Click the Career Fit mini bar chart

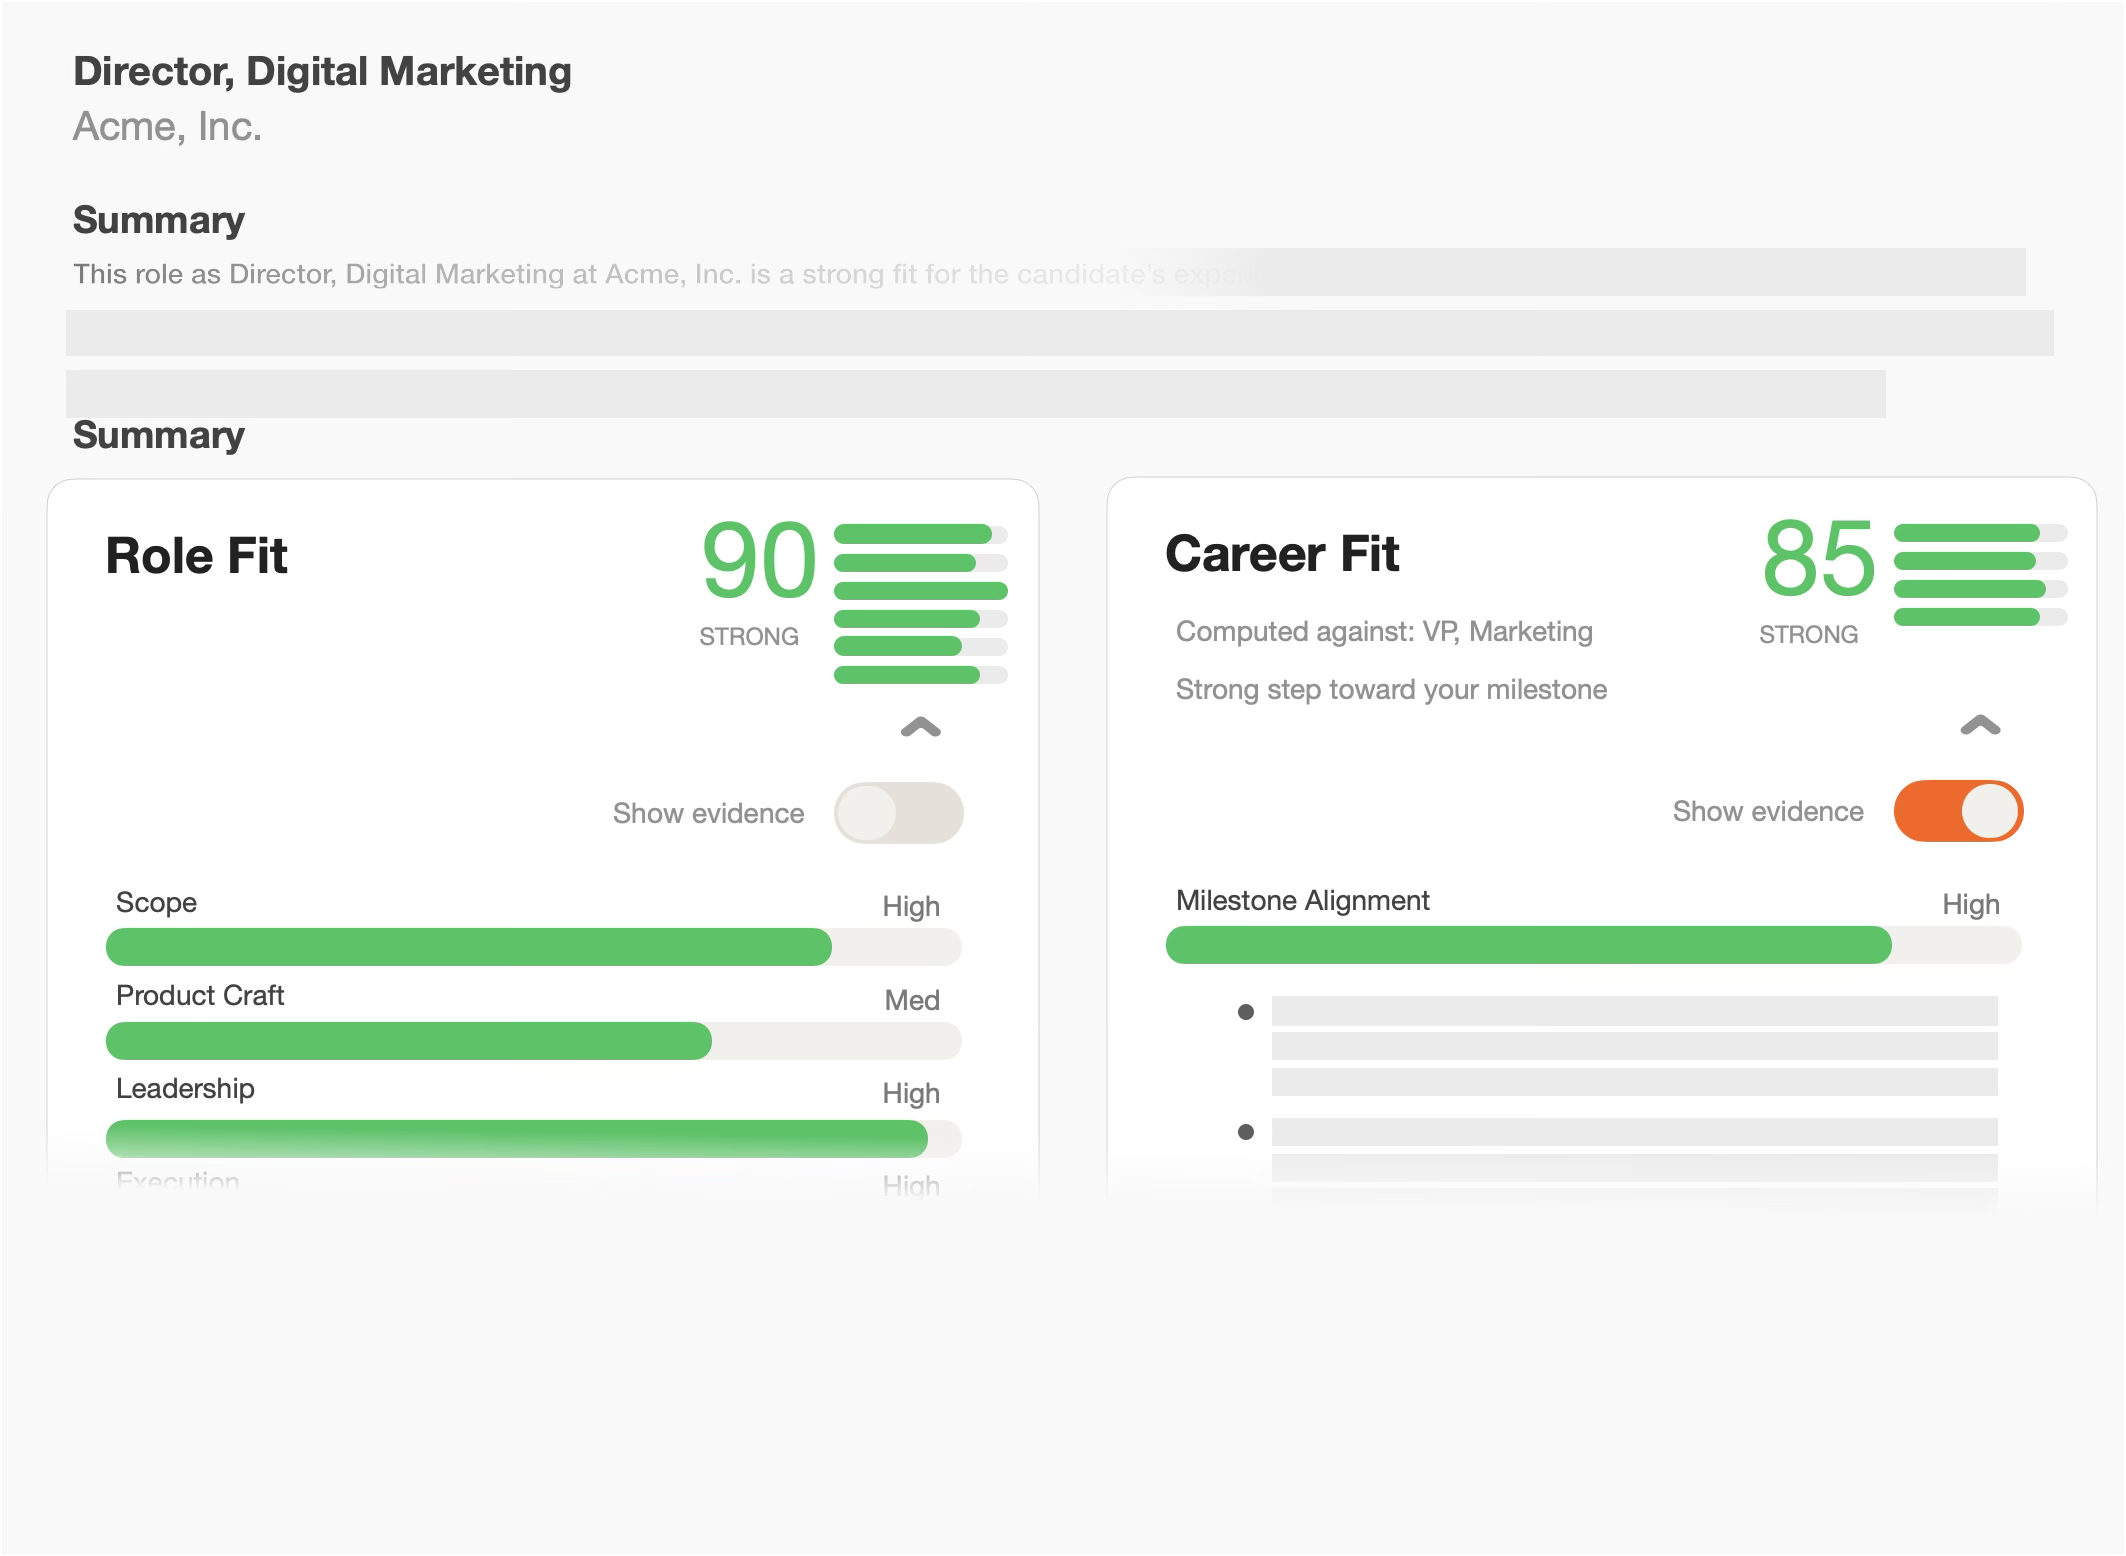point(1981,575)
